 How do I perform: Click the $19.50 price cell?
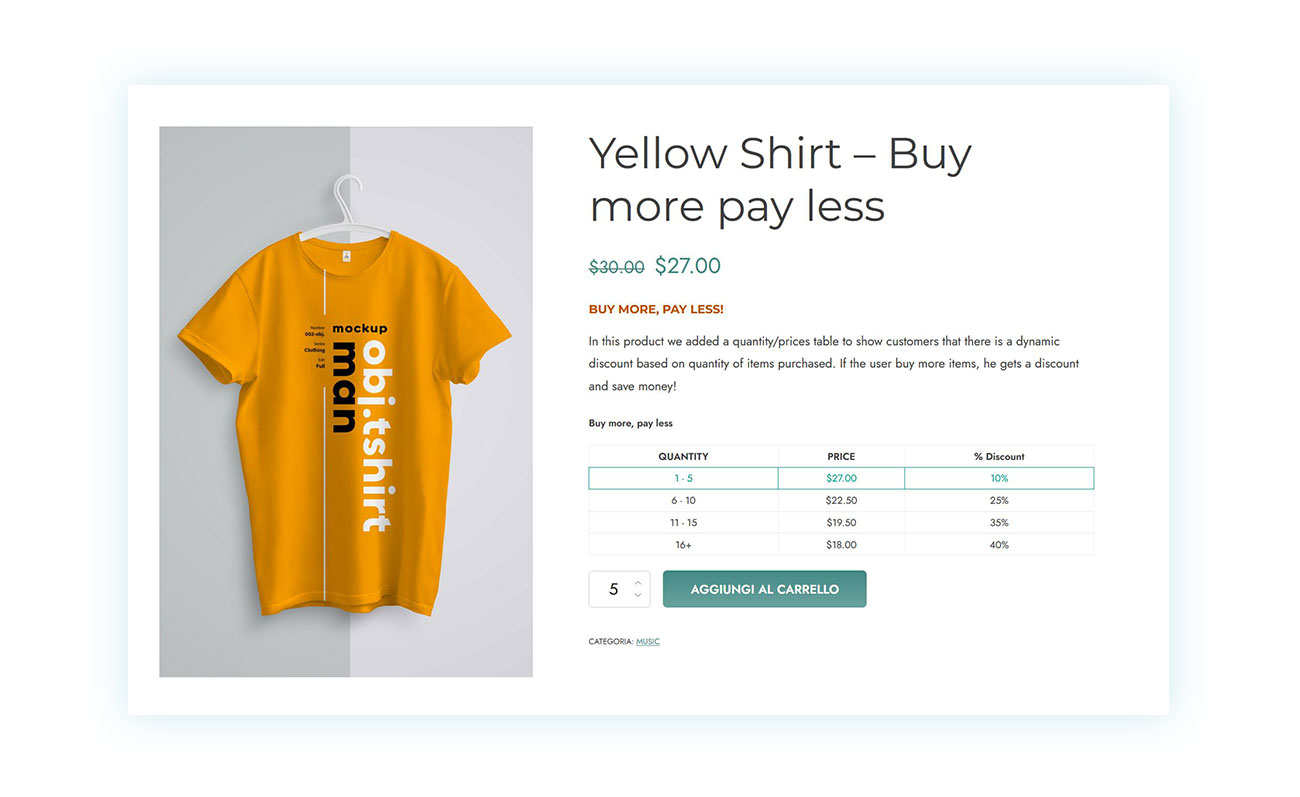tap(841, 522)
